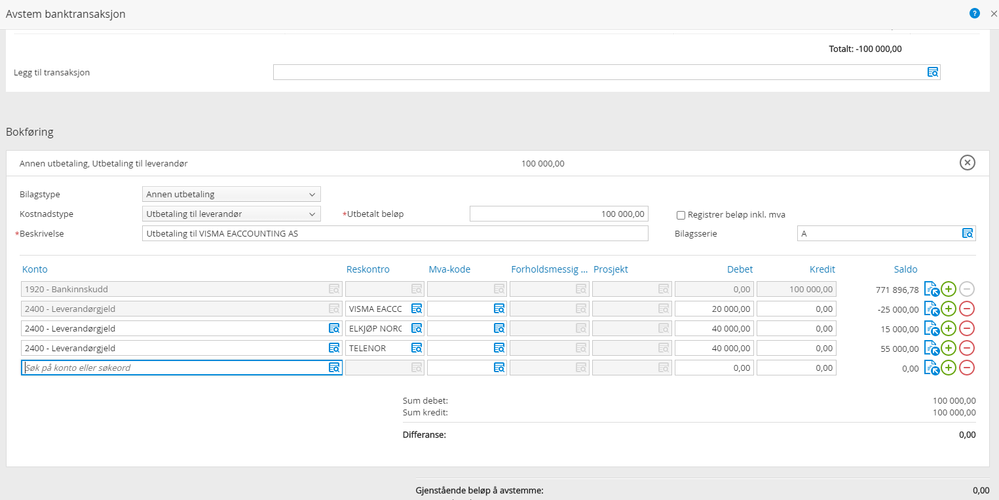Screen dimensions: 999x500
Task: Delete the TELENOR posting row
Action: click(x=967, y=348)
